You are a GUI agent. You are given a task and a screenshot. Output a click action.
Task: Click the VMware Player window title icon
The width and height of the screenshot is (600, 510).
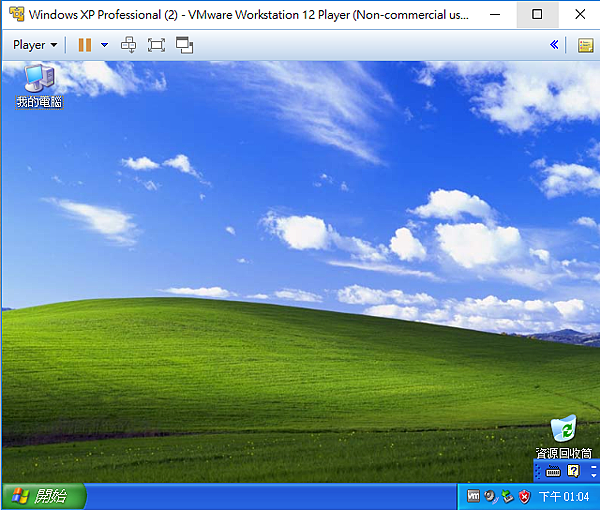tap(16, 14)
